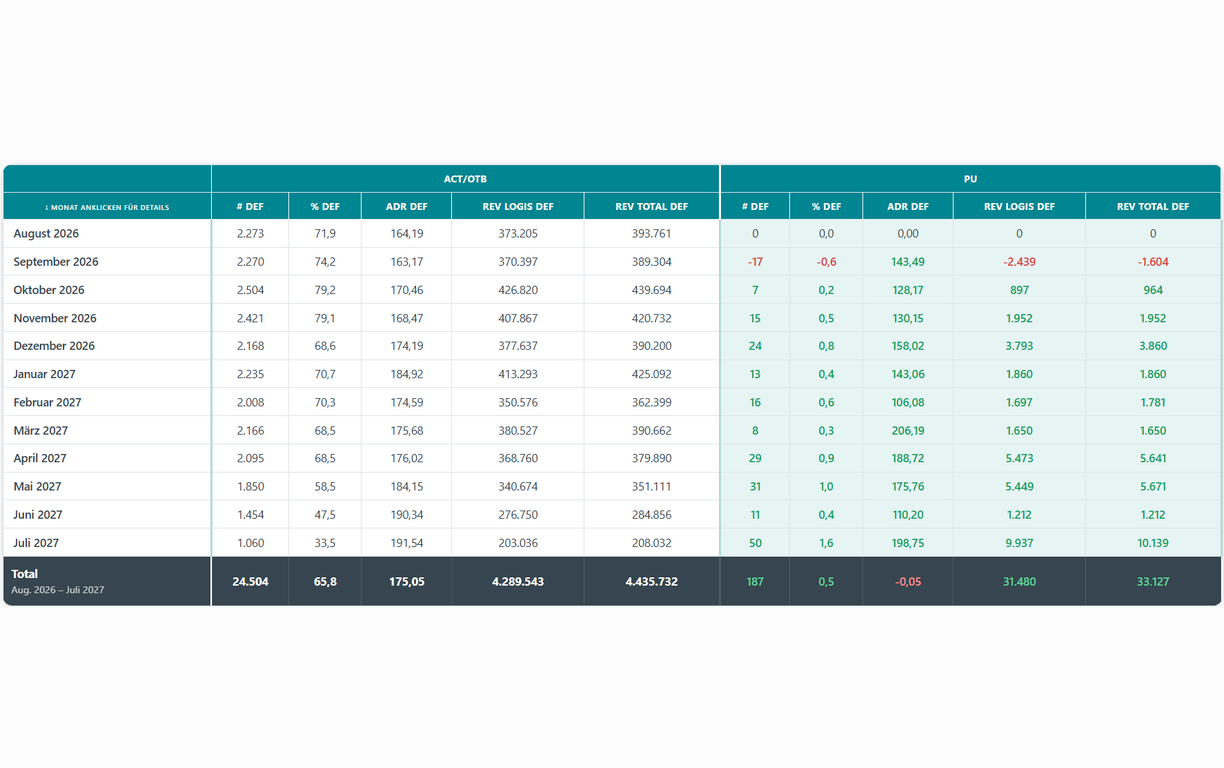Click the total count 24.504
Image resolution: width=1224 pixels, height=768 pixels.
(250, 581)
